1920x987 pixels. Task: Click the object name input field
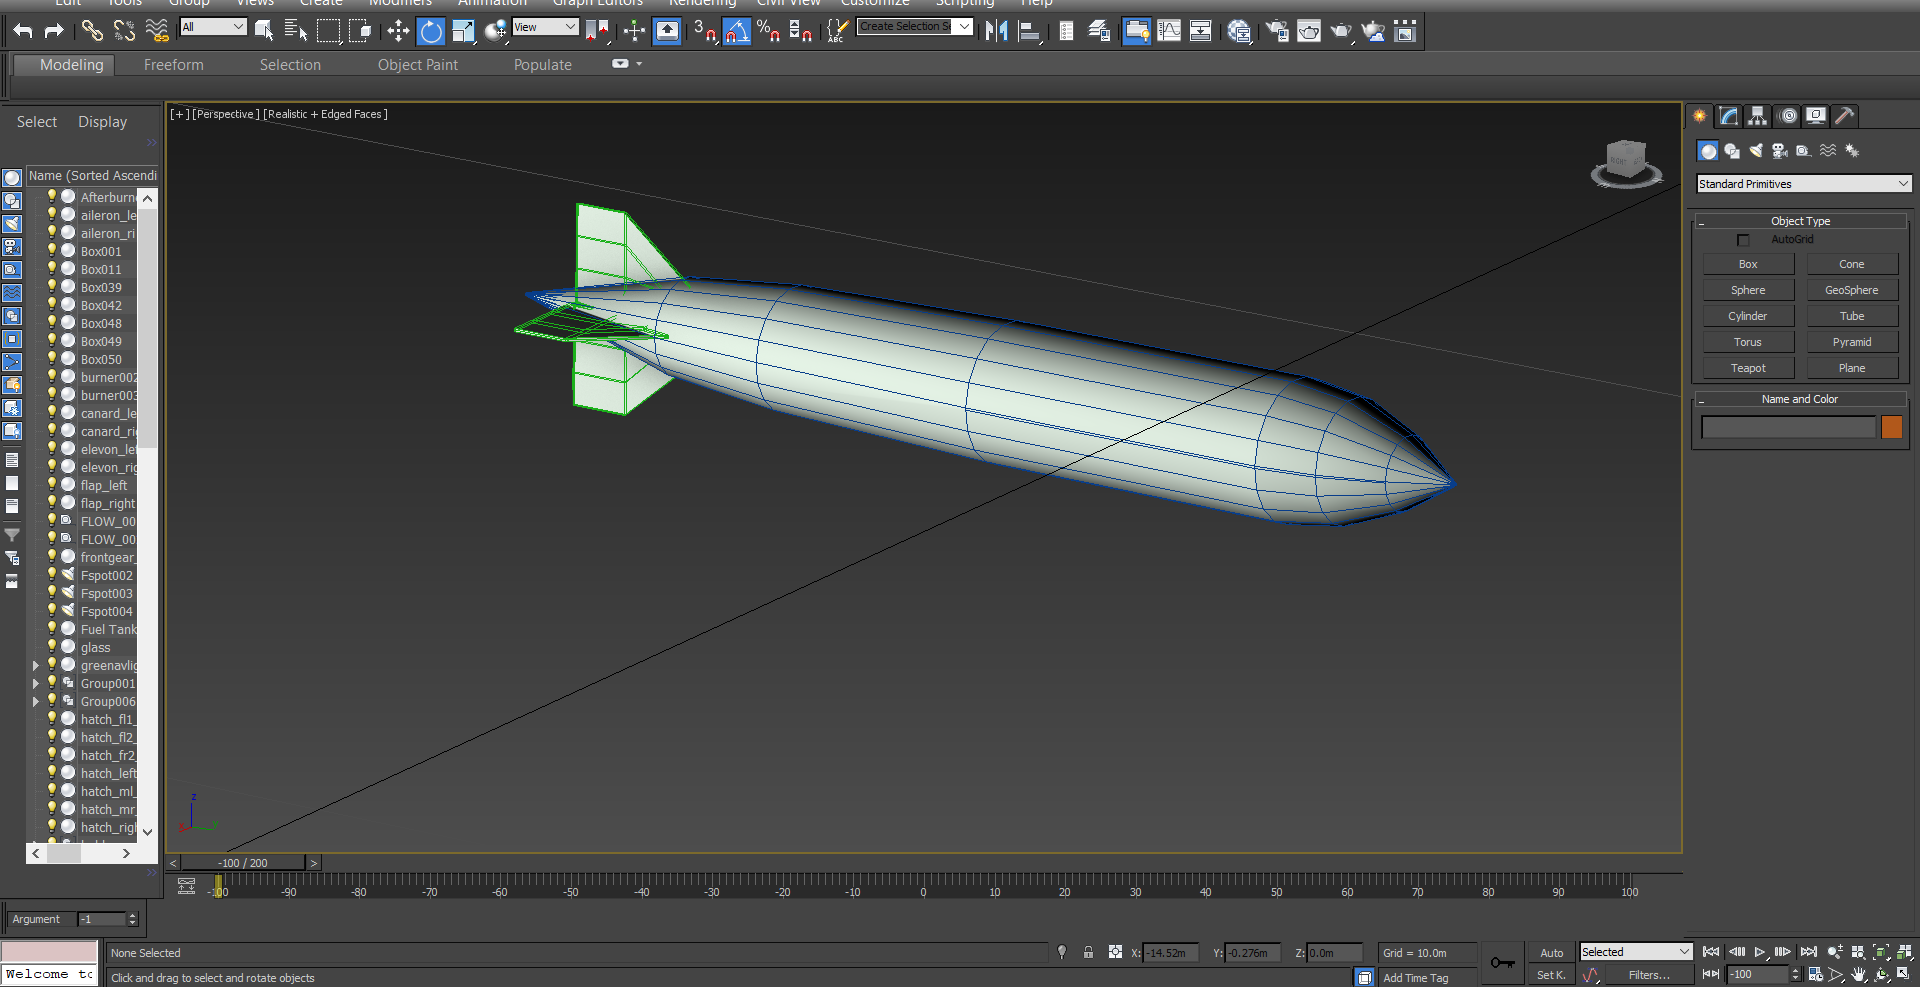(1788, 427)
